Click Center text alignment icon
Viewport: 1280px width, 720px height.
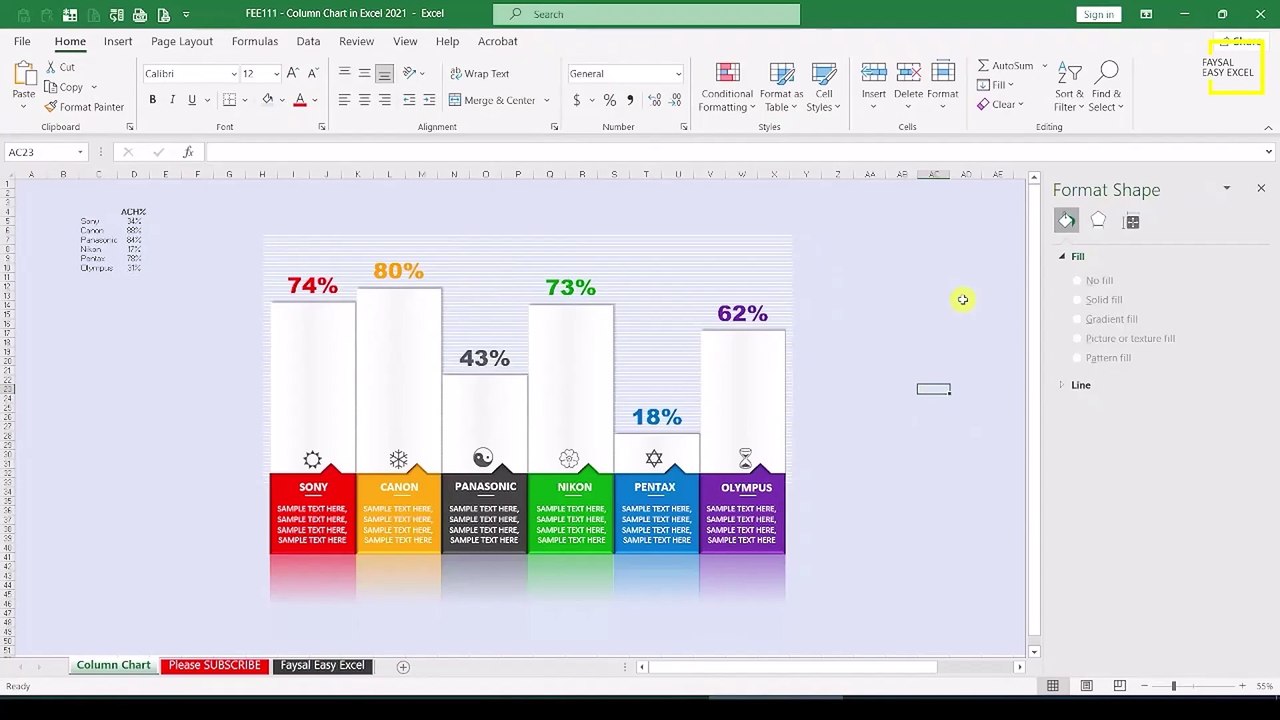click(364, 100)
